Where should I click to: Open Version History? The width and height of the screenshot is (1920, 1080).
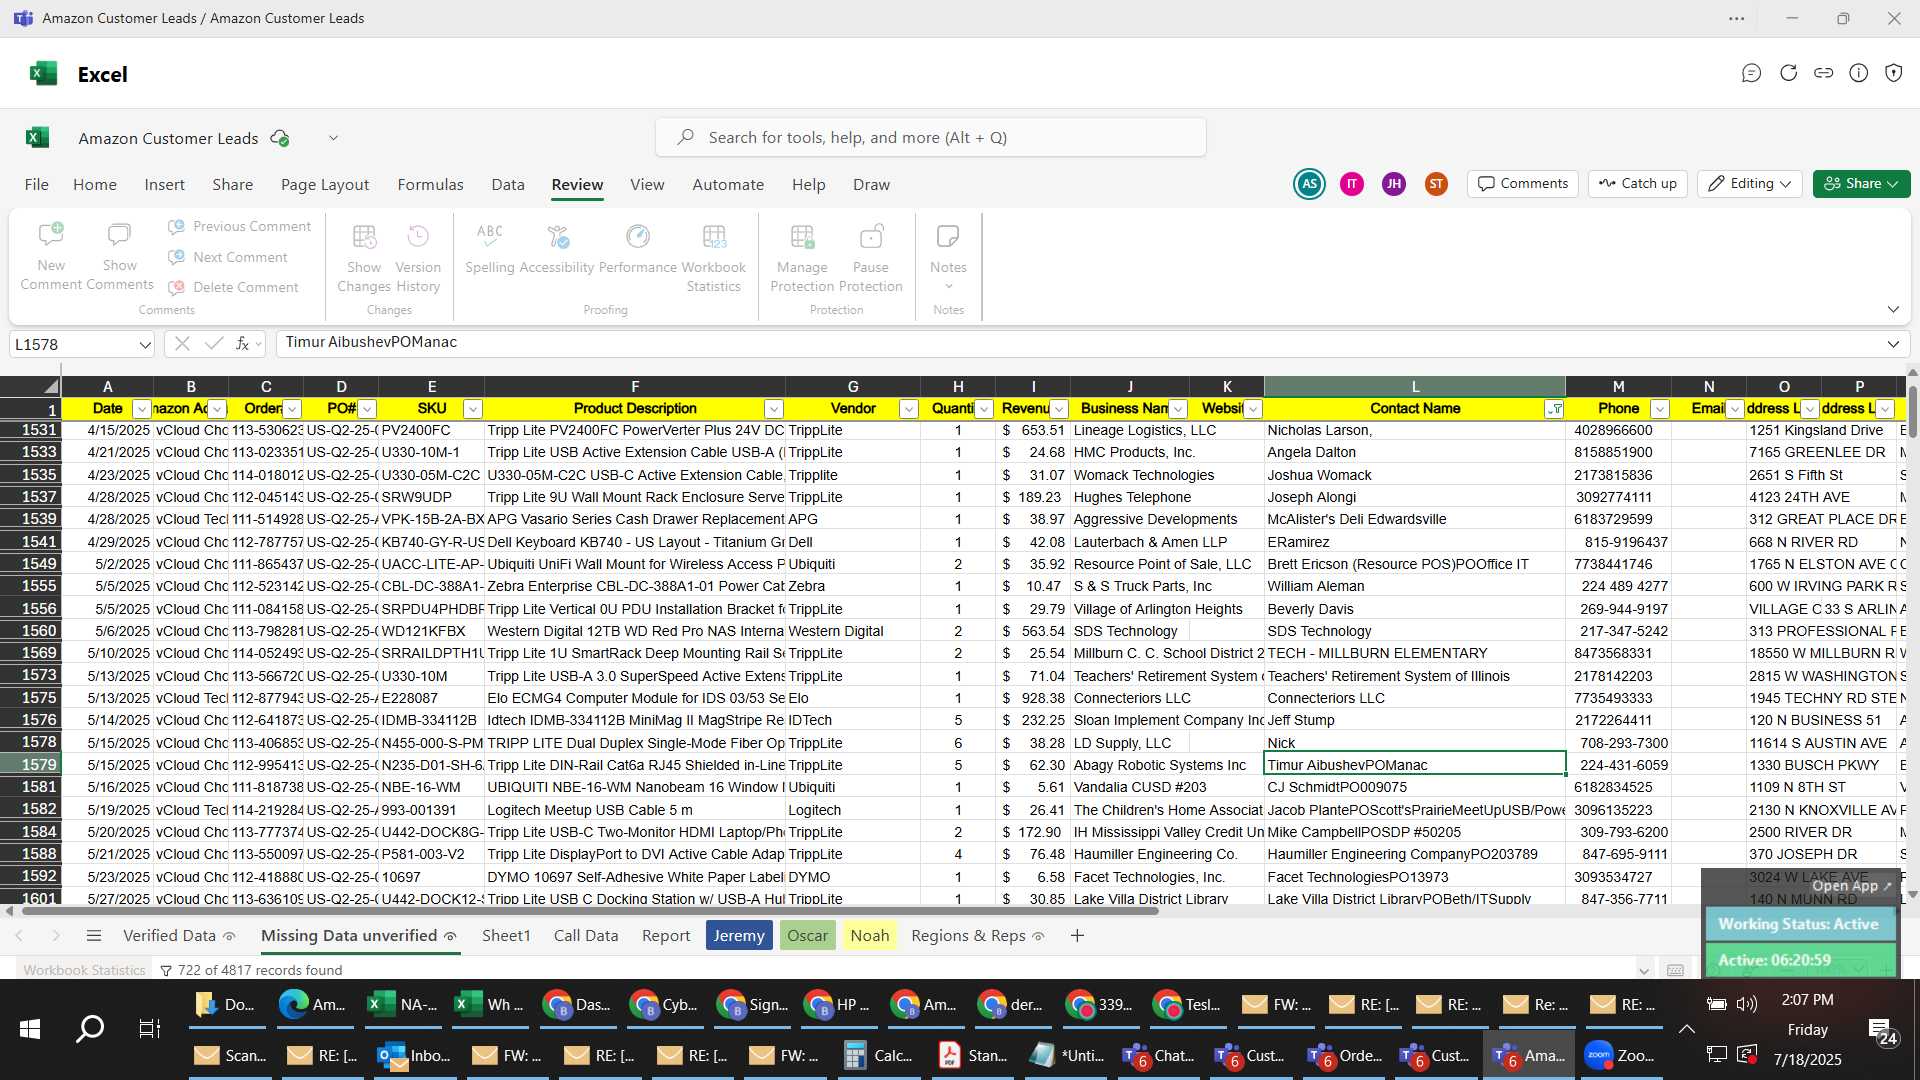(418, 258)
